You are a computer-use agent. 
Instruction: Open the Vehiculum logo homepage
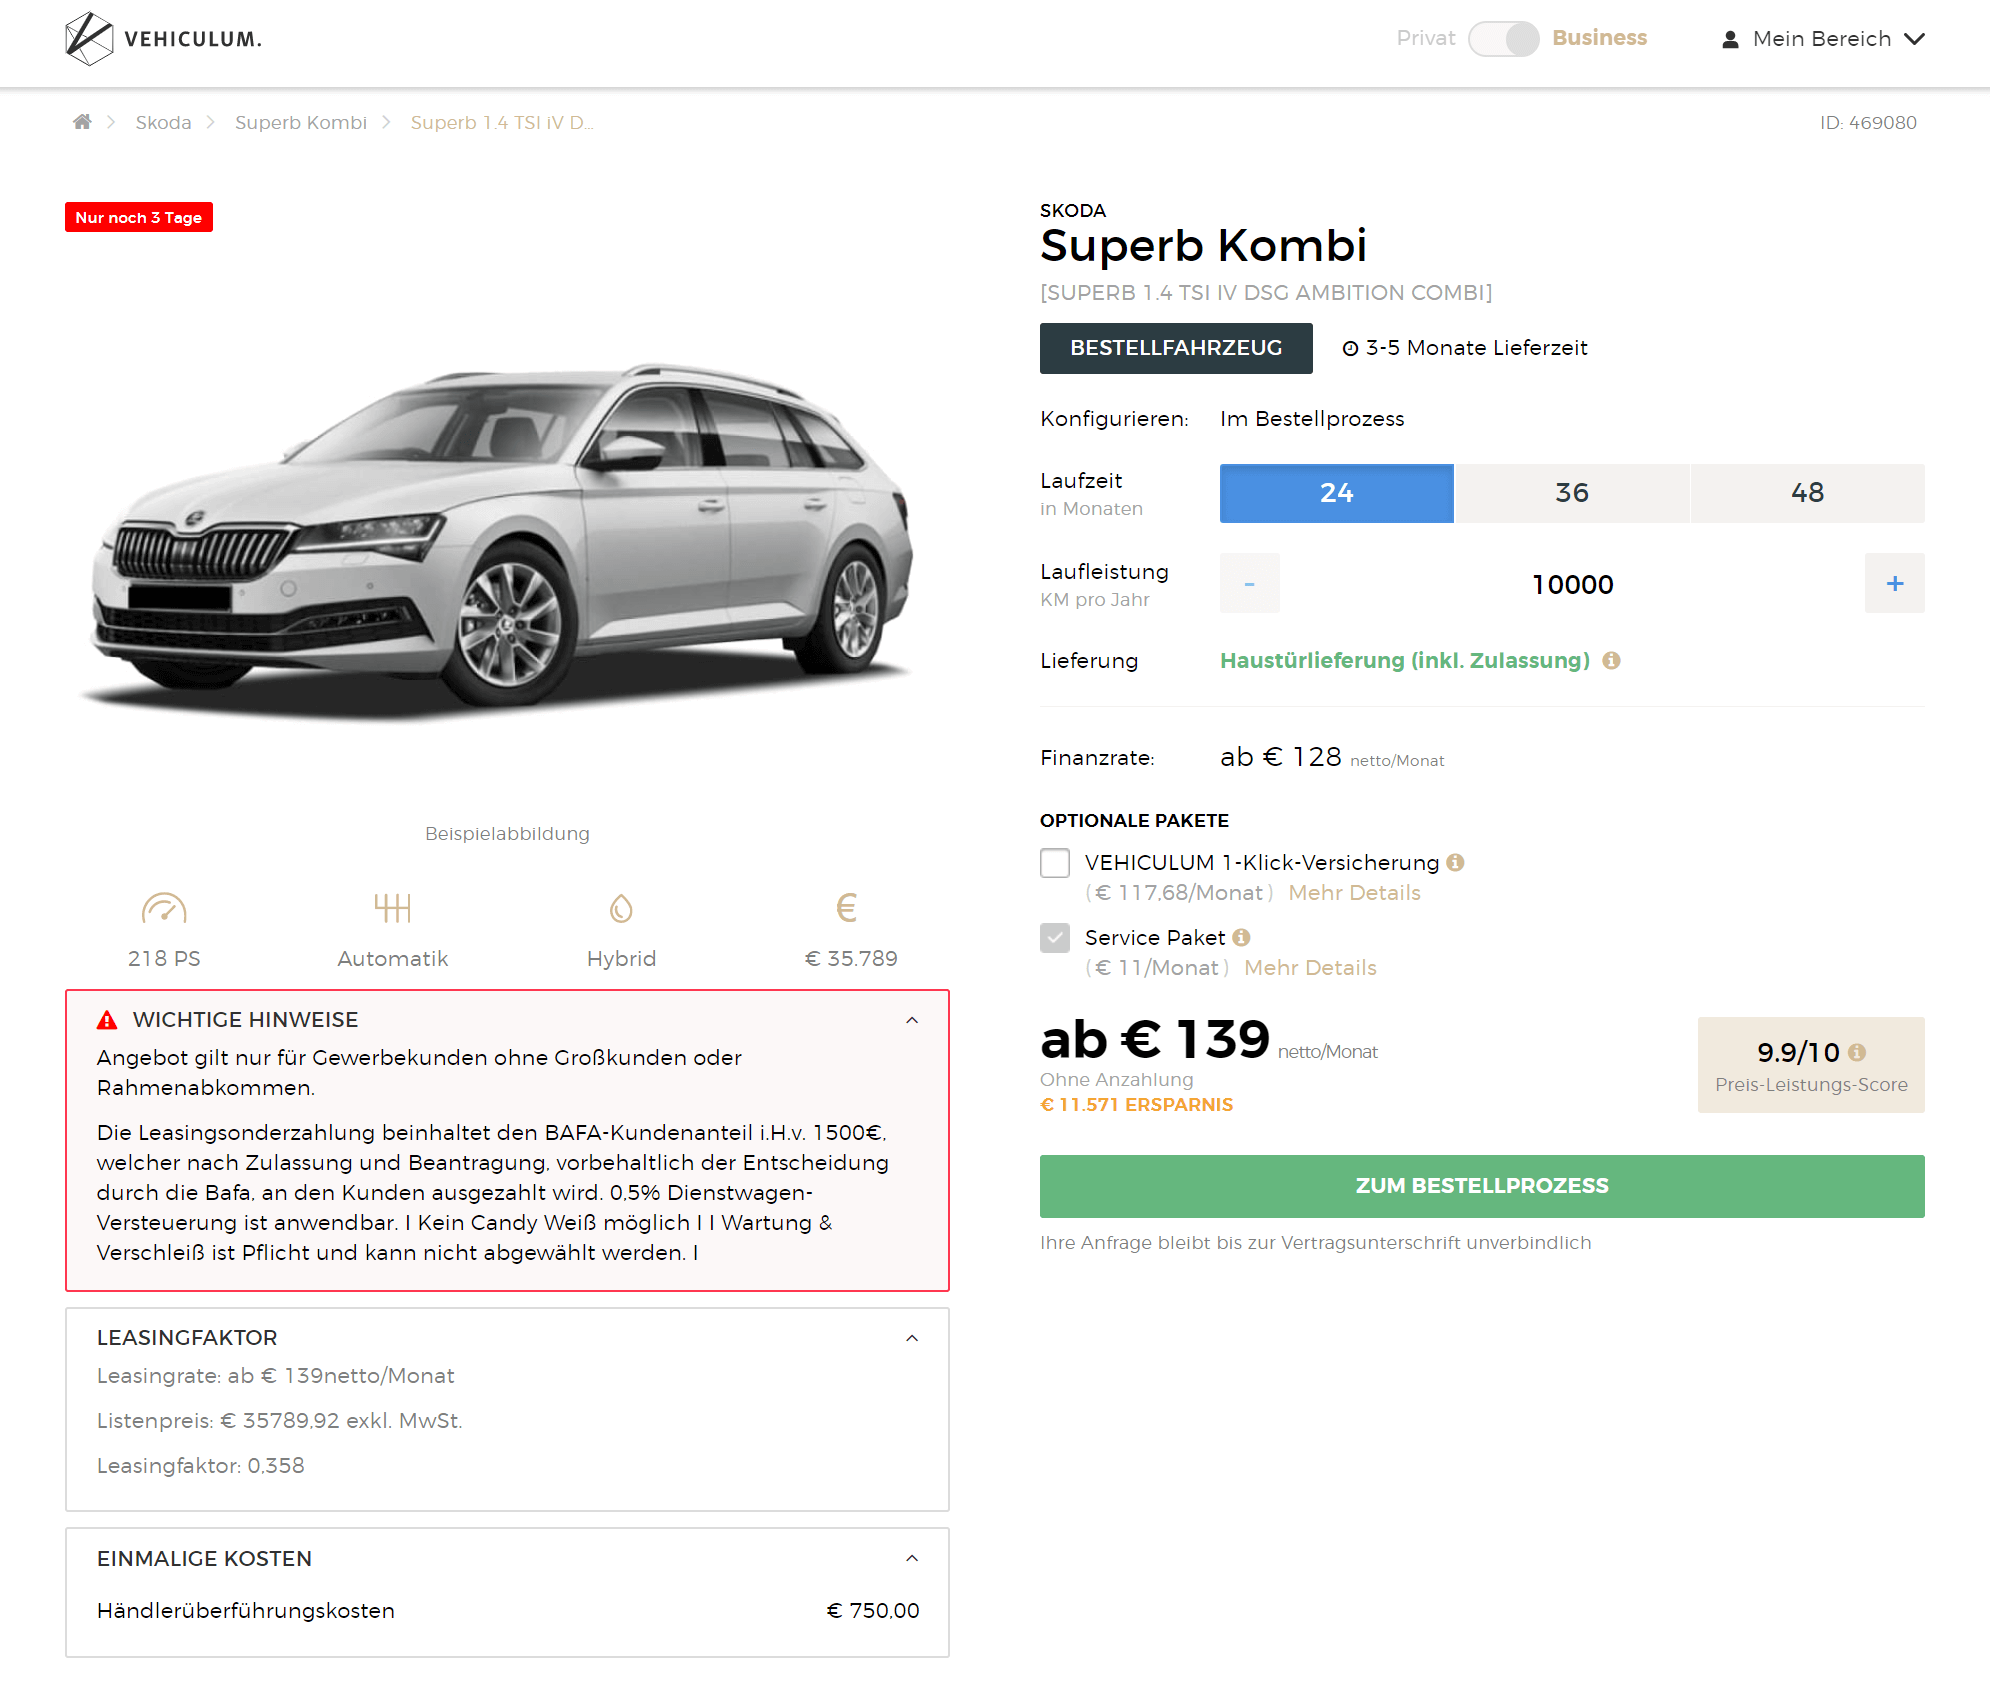(163, 39)
